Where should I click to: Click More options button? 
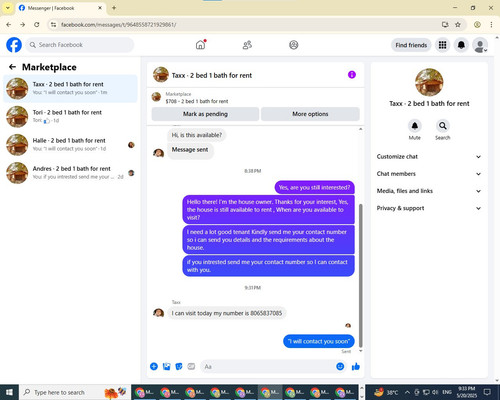[x=310, y=114]
